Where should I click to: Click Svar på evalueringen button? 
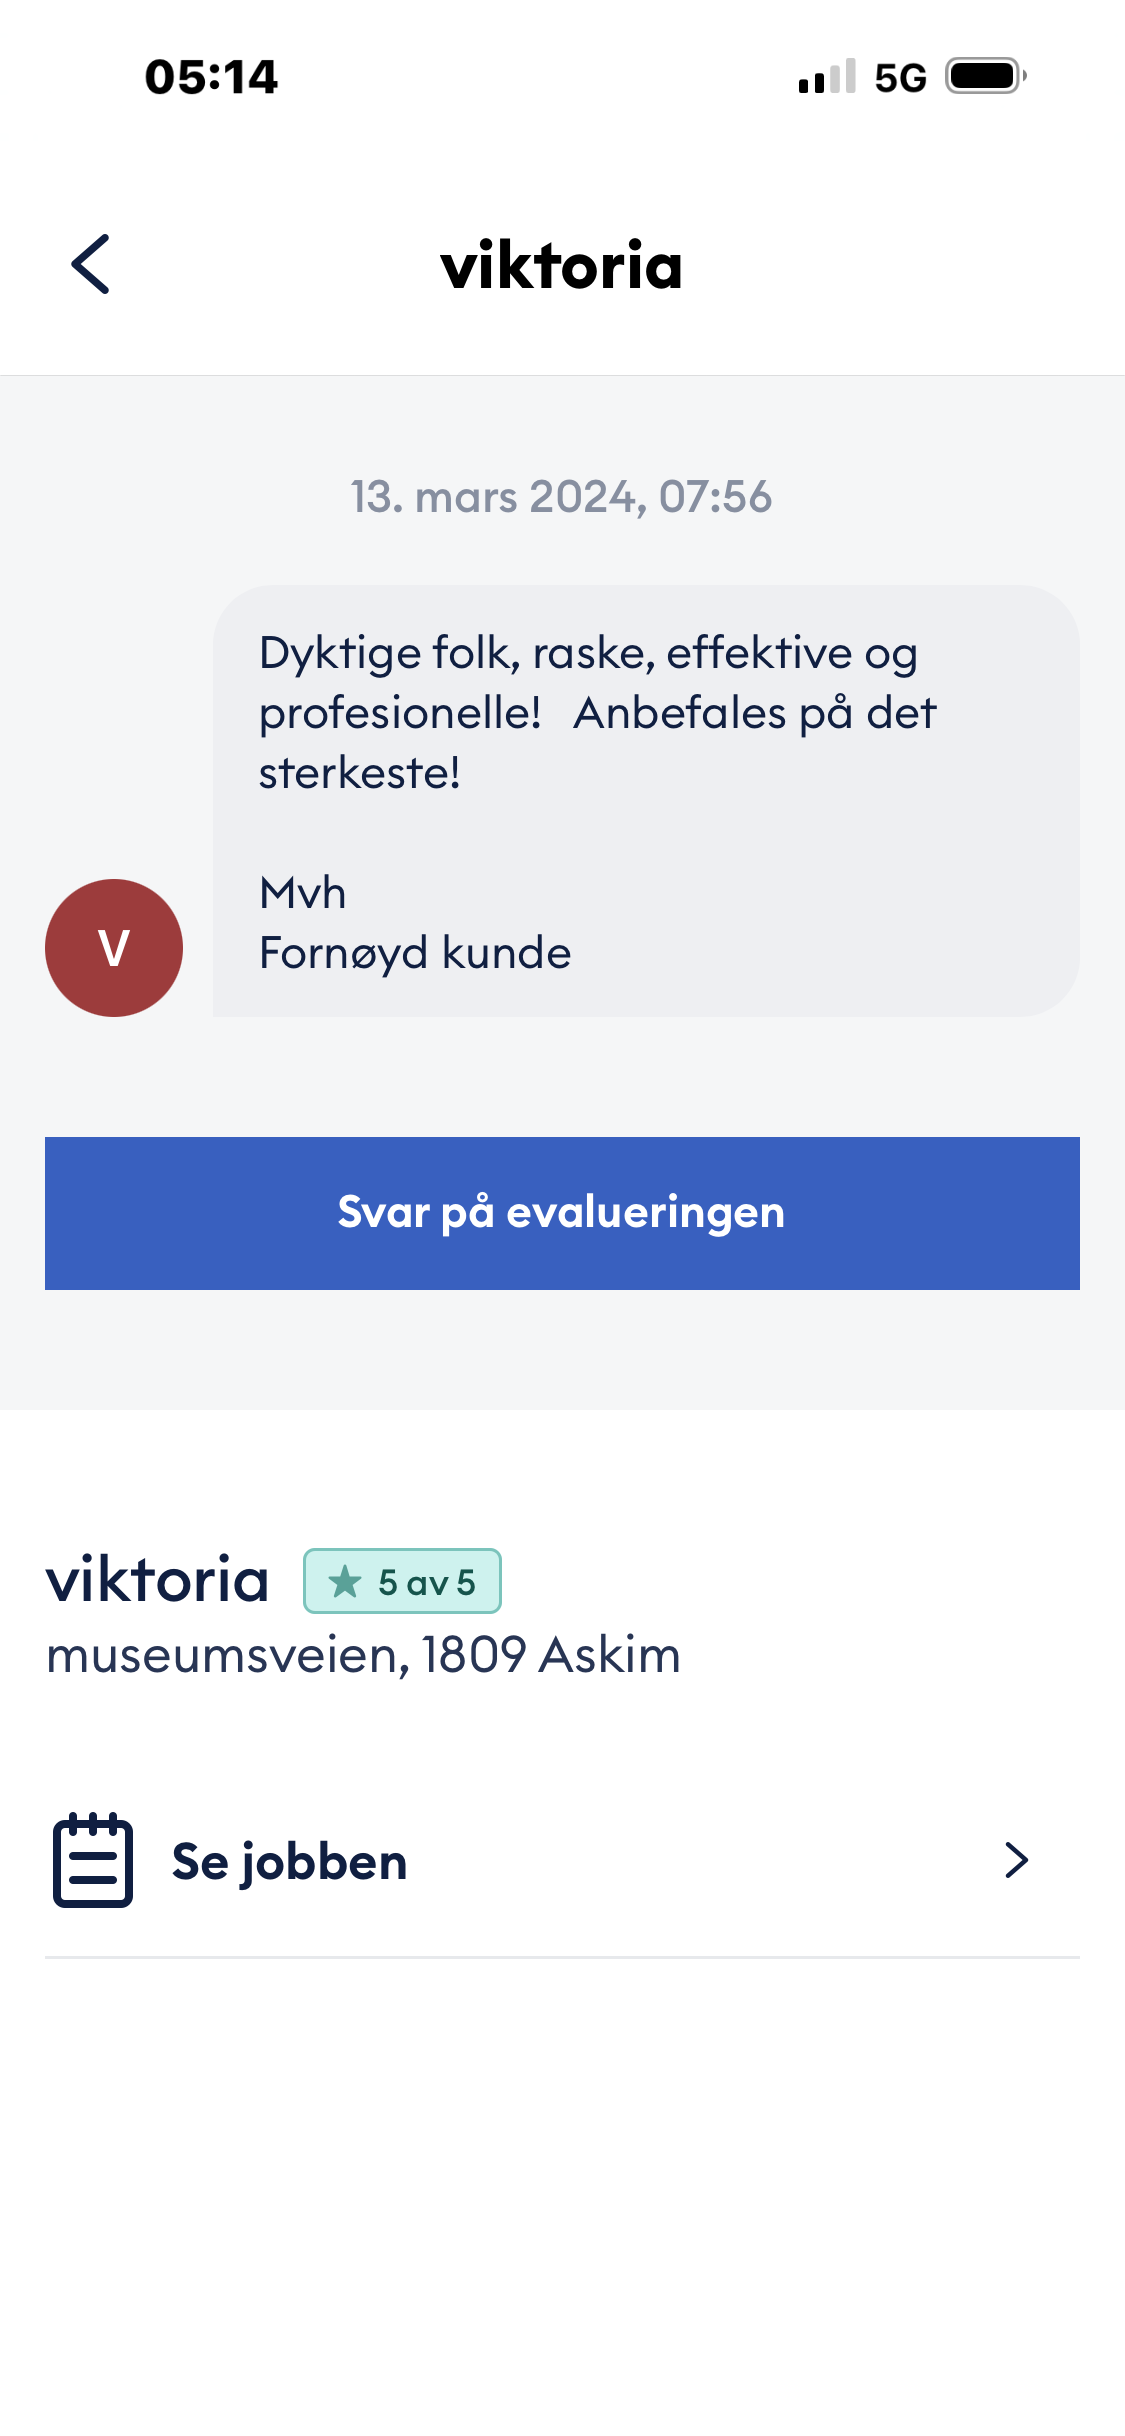point(562,1213)
